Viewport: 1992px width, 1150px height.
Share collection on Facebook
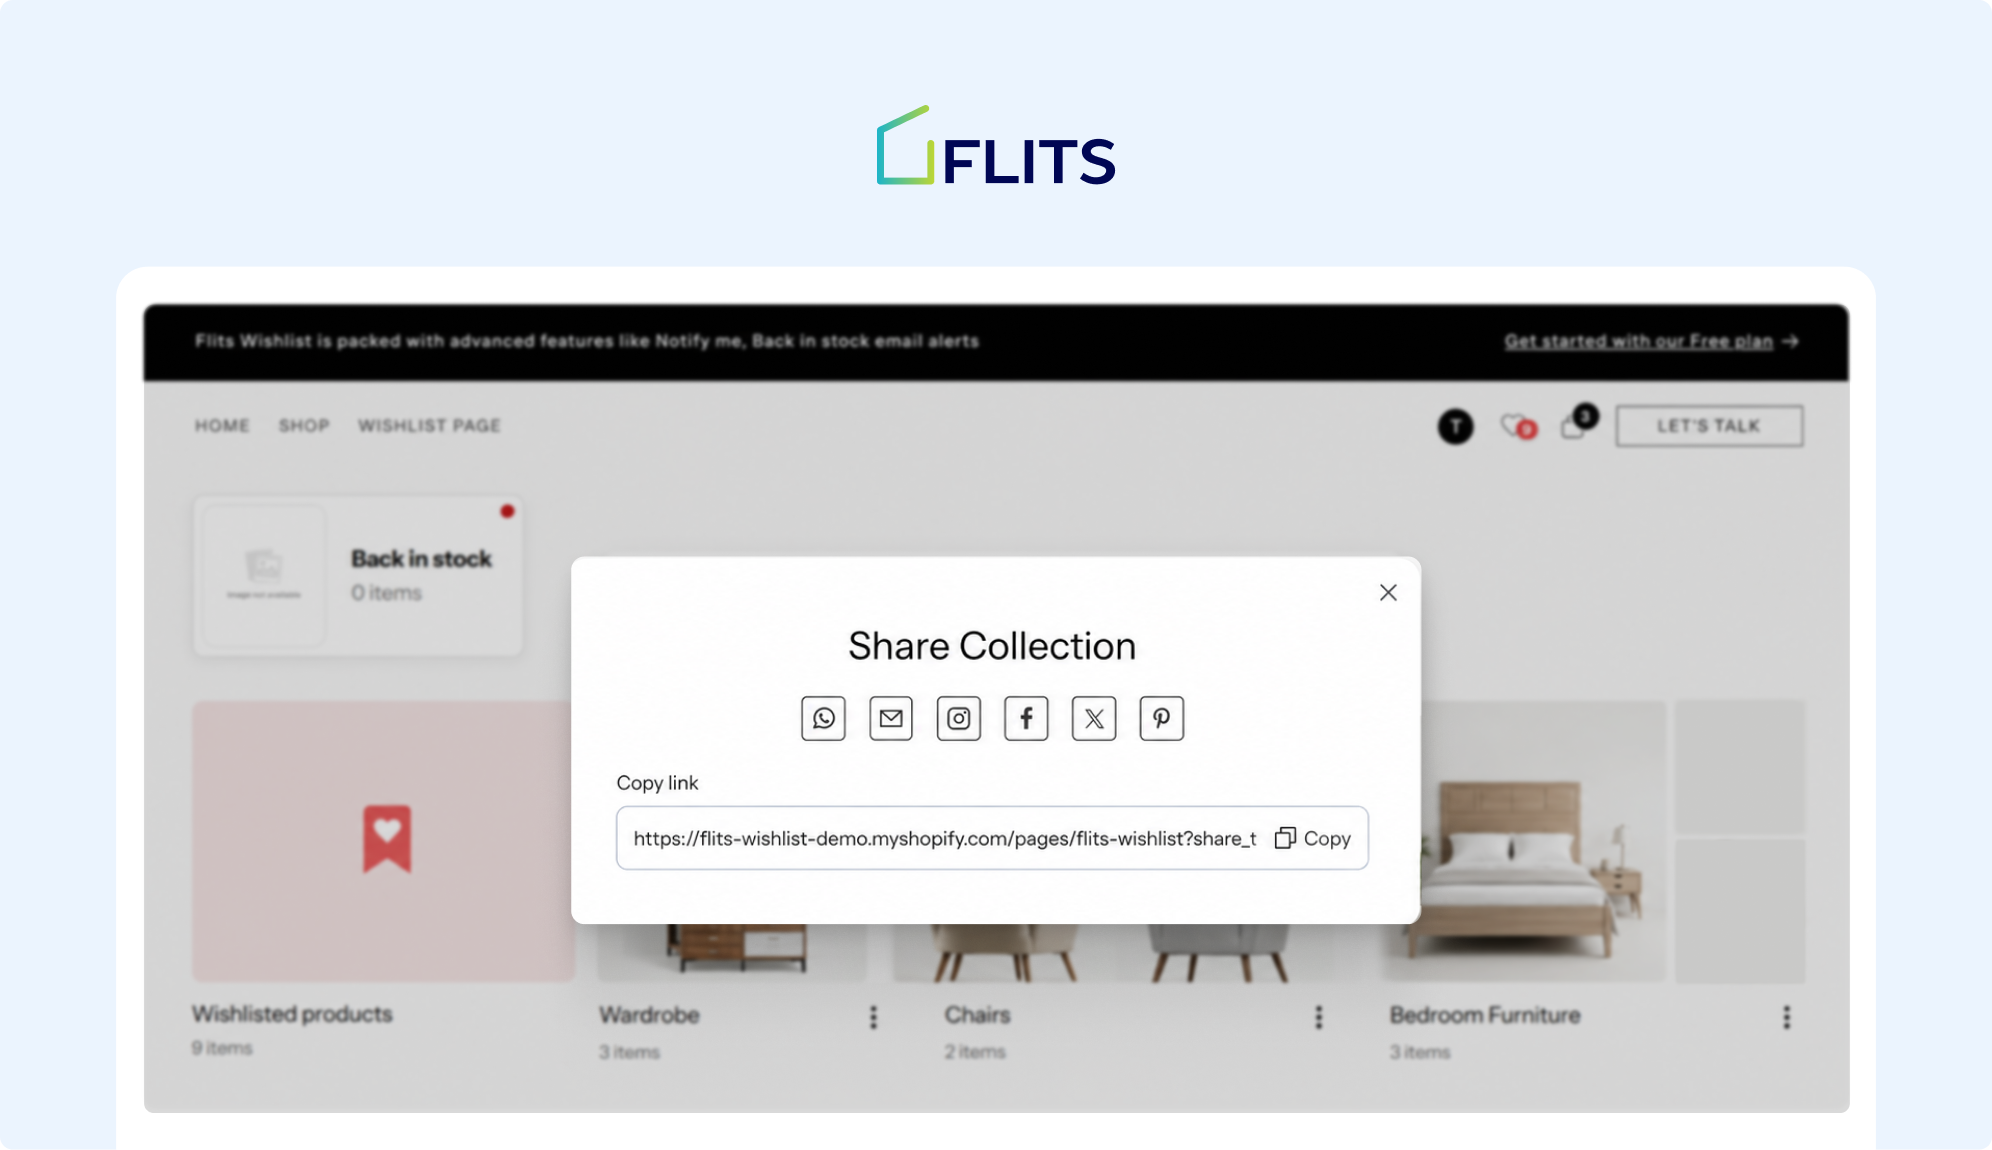(1026, 718)
